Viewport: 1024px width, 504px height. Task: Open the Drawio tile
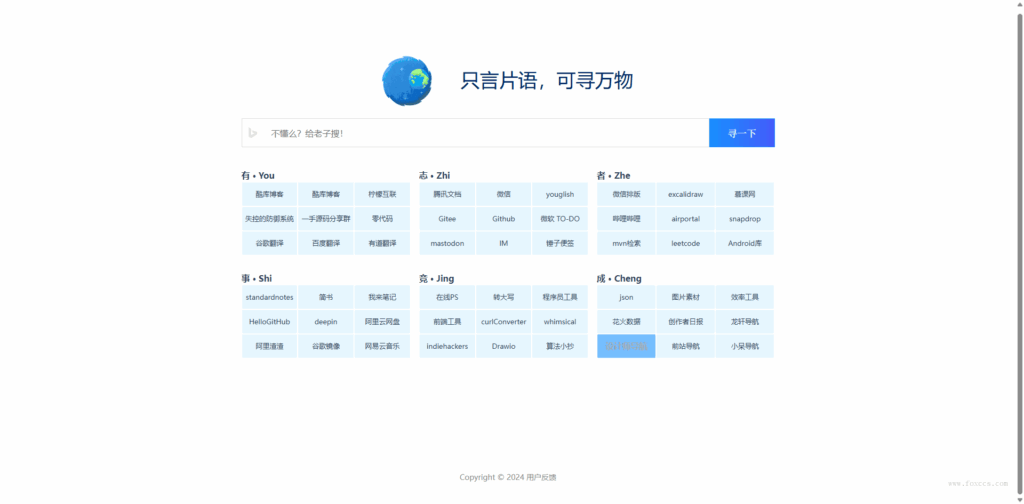tap(504, 346)
